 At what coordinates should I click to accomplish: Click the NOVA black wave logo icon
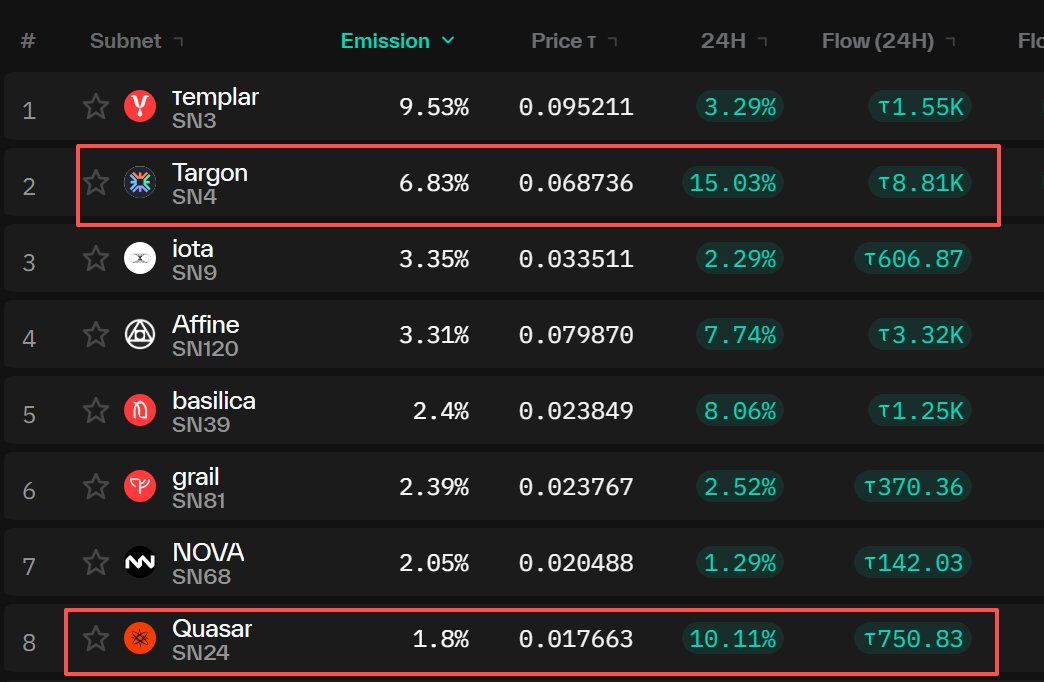pyautogui.click(x=140, y=562)
